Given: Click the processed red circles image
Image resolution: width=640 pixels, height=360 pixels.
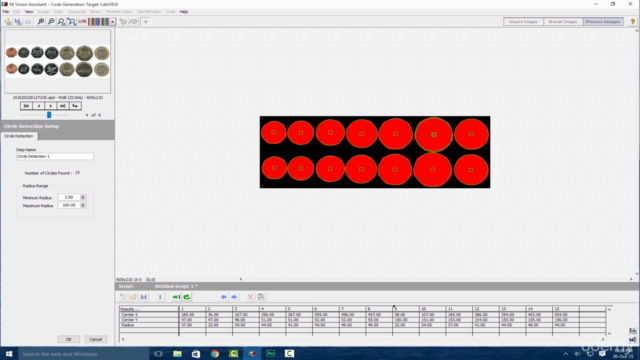Looking at the screenshot, I should [x=375, y=152].
